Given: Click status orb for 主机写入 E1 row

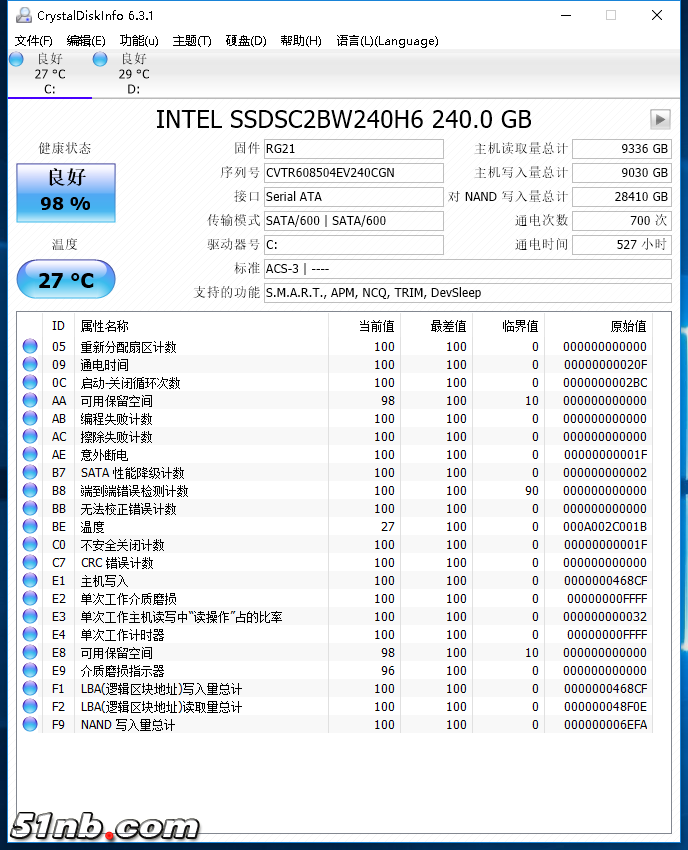Looking at the screenshot, I should point(30,581).
